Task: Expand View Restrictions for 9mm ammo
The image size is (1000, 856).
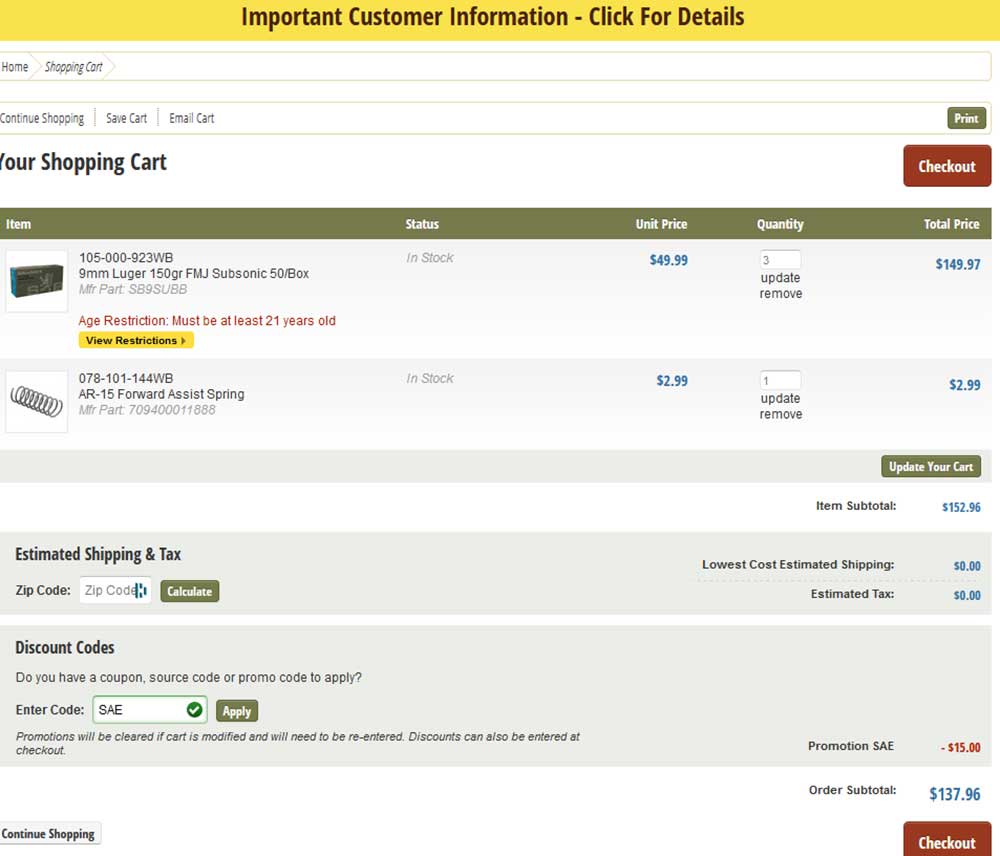Action: click(136, 341)
